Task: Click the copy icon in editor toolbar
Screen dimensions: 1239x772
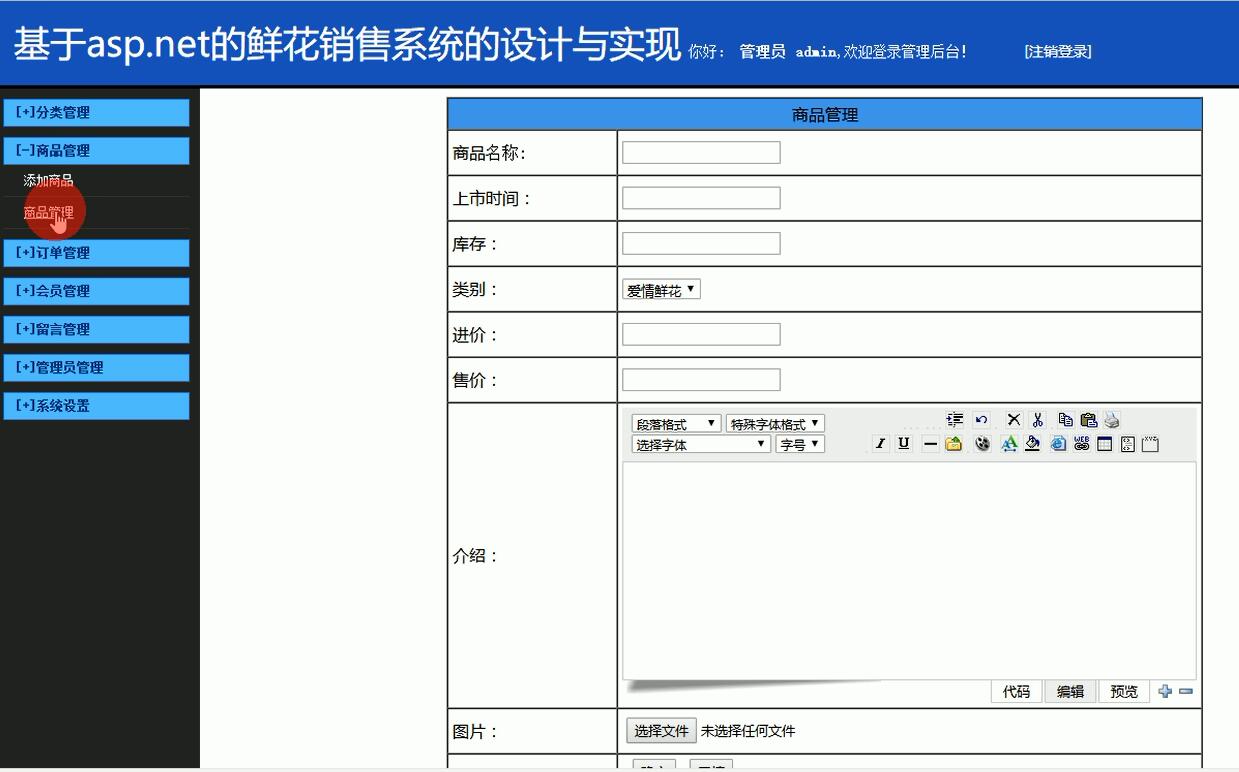Action: [x=1066, y=419]
